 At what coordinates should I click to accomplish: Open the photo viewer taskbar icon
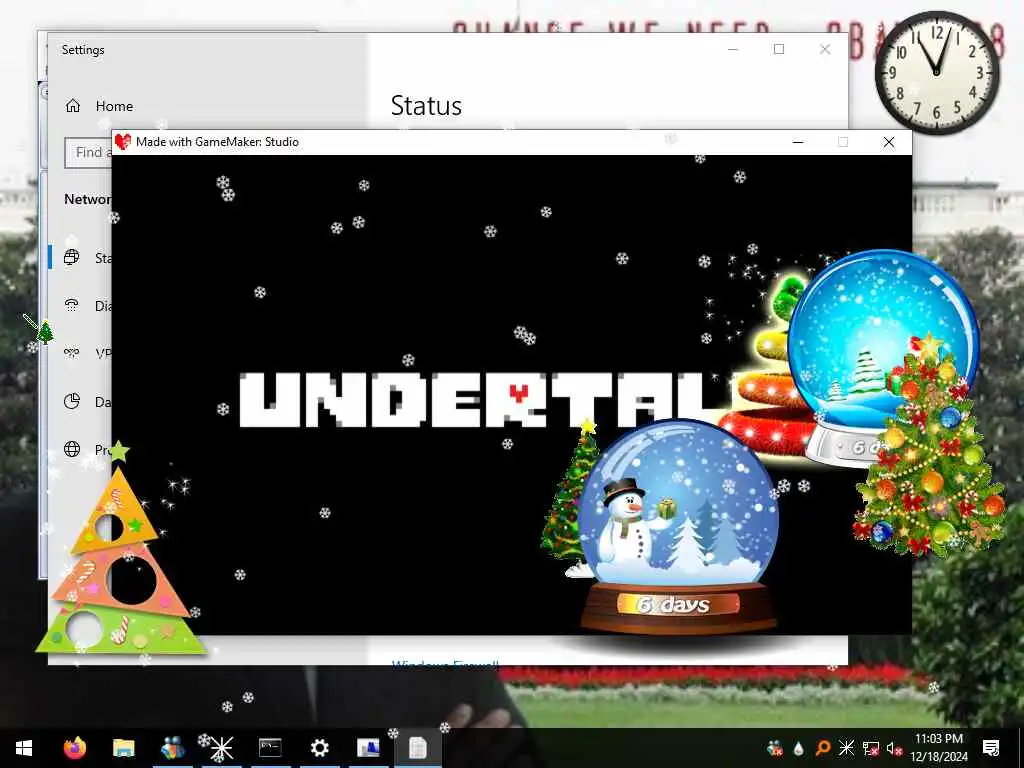[368, 748]
